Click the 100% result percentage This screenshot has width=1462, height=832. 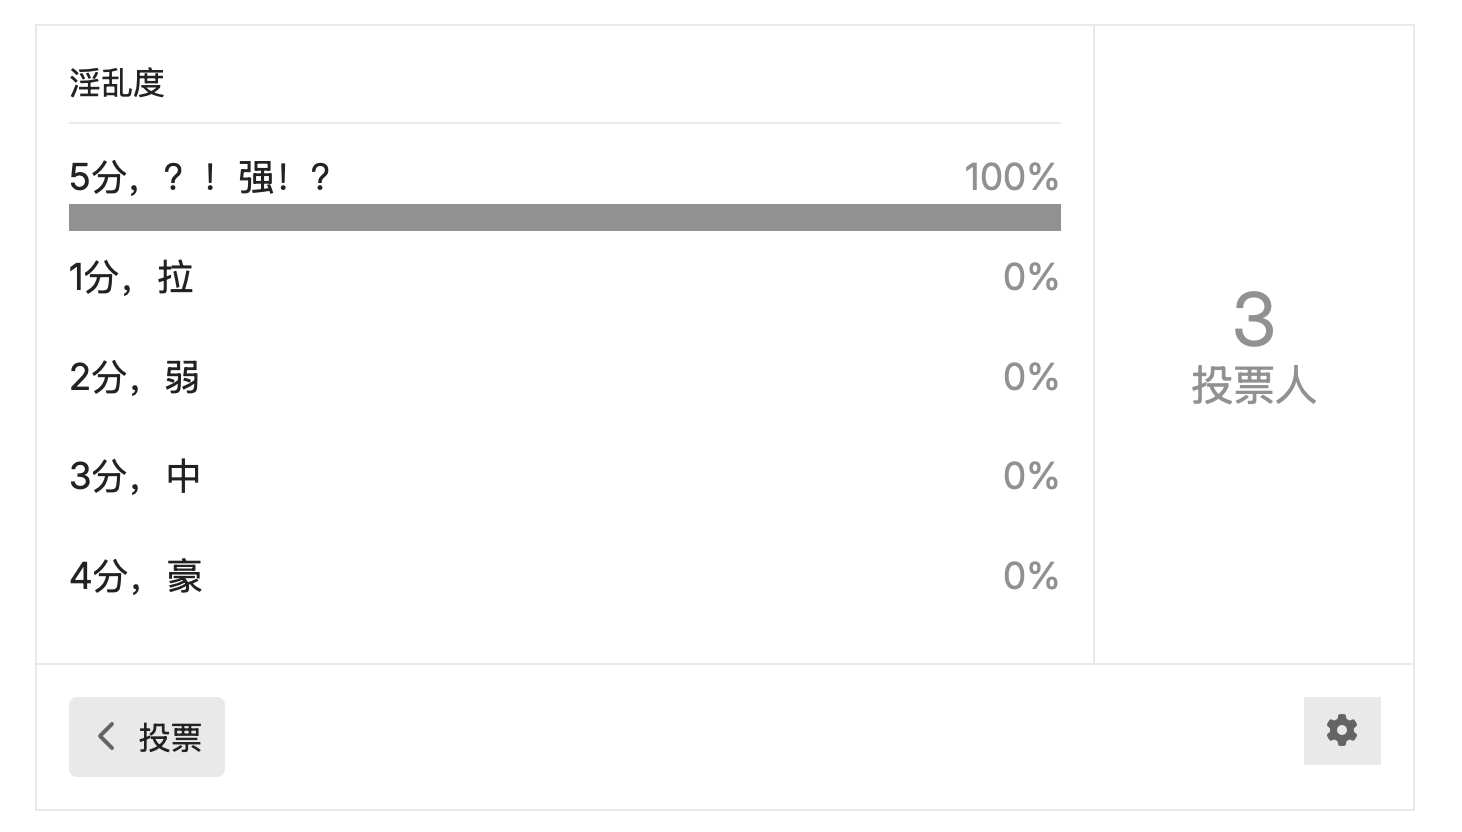point(1011,178)
